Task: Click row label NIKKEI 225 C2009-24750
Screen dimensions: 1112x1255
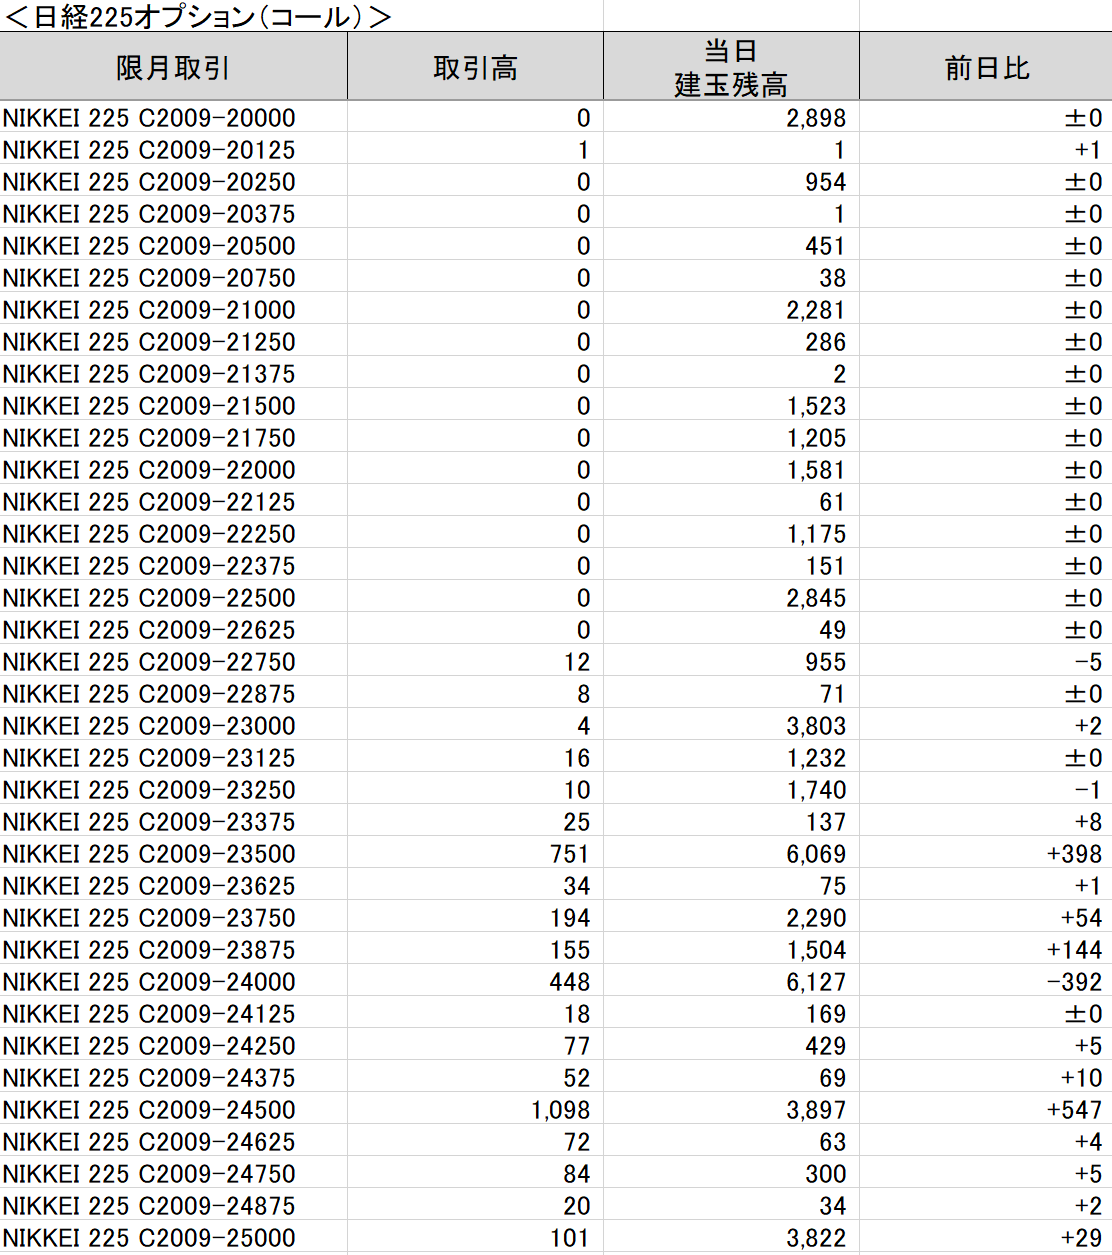Action: pyautogui.click(x=149, y=1174)
